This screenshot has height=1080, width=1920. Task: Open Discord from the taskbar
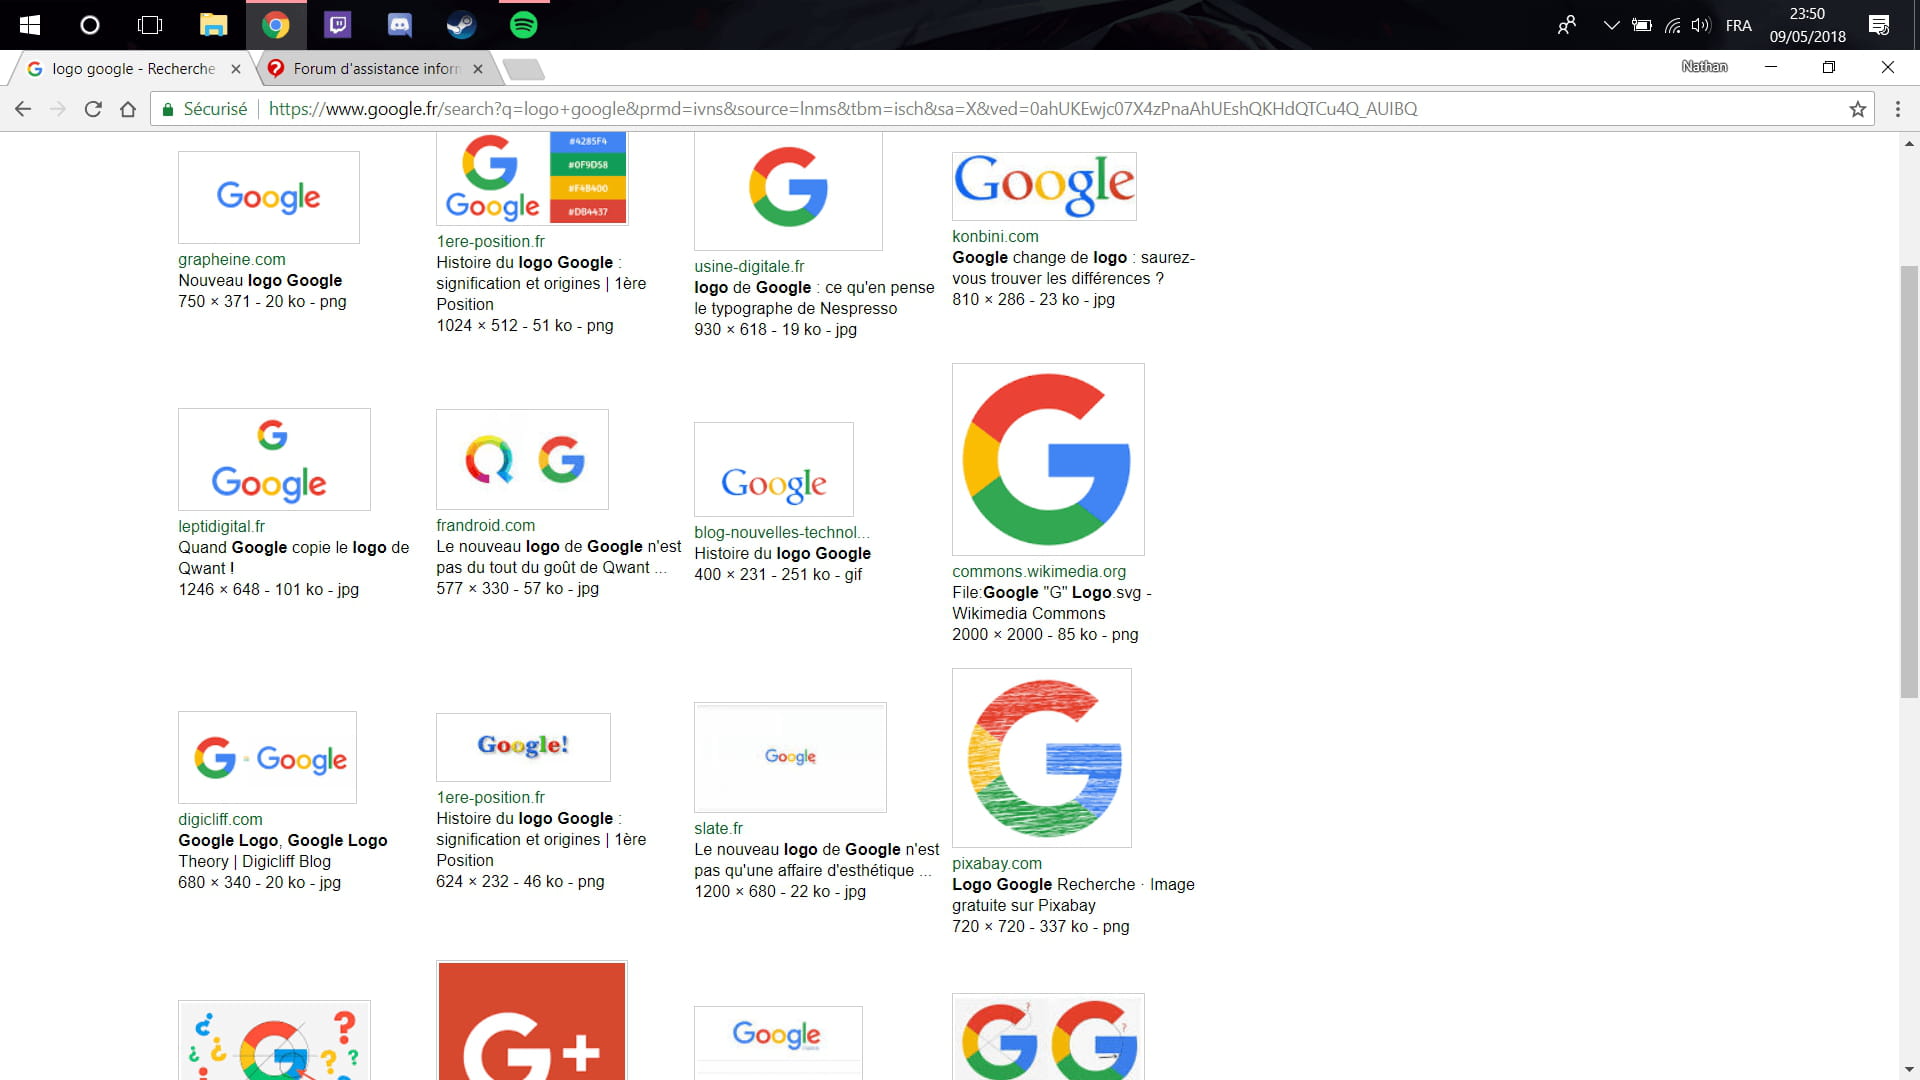pyautogui.click(x=399, y=25)
